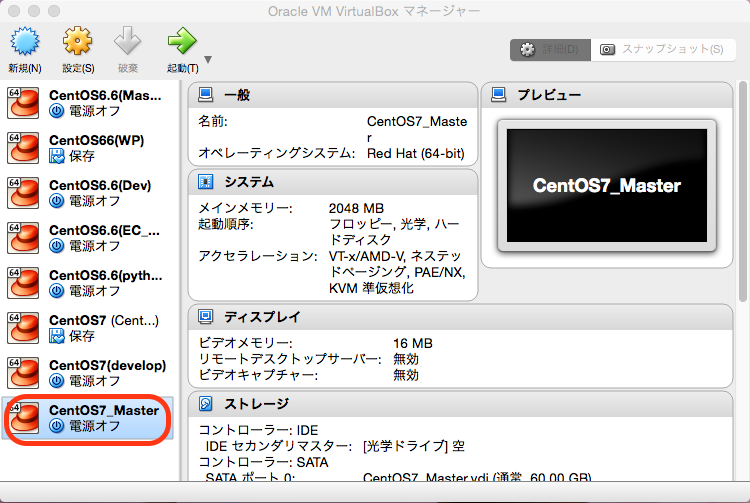Image resolution: width=750 pixels, height=503 pixels.
Task: Select the CentOS6.6(pyth... machine icon
Action: click(x=23, y=283)
